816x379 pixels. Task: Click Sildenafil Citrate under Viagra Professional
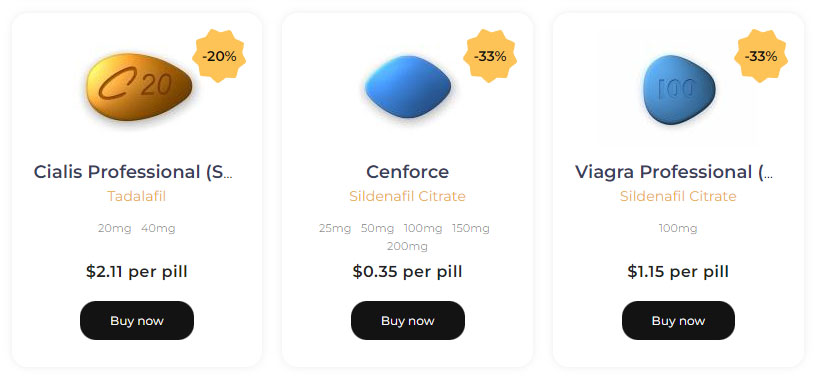678,196
